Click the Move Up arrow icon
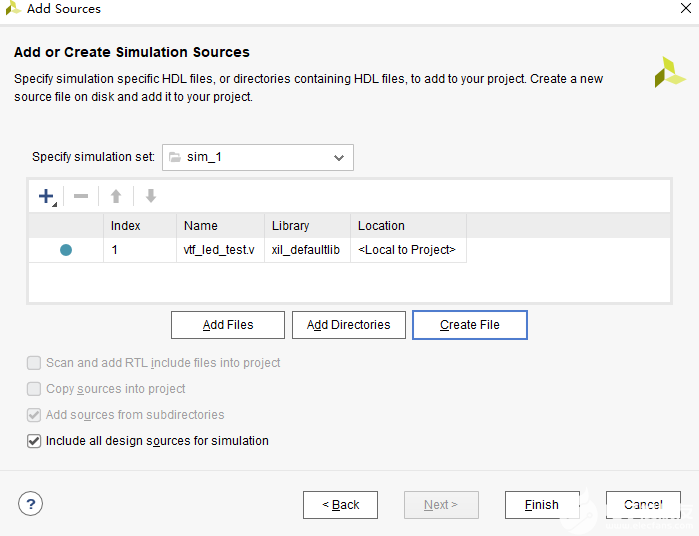This screenshot has width=699, height=536. pos(116,197)
